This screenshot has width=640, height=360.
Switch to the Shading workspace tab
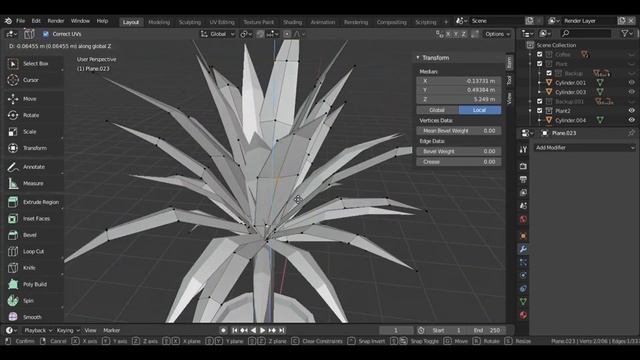[x=293, y=22]
